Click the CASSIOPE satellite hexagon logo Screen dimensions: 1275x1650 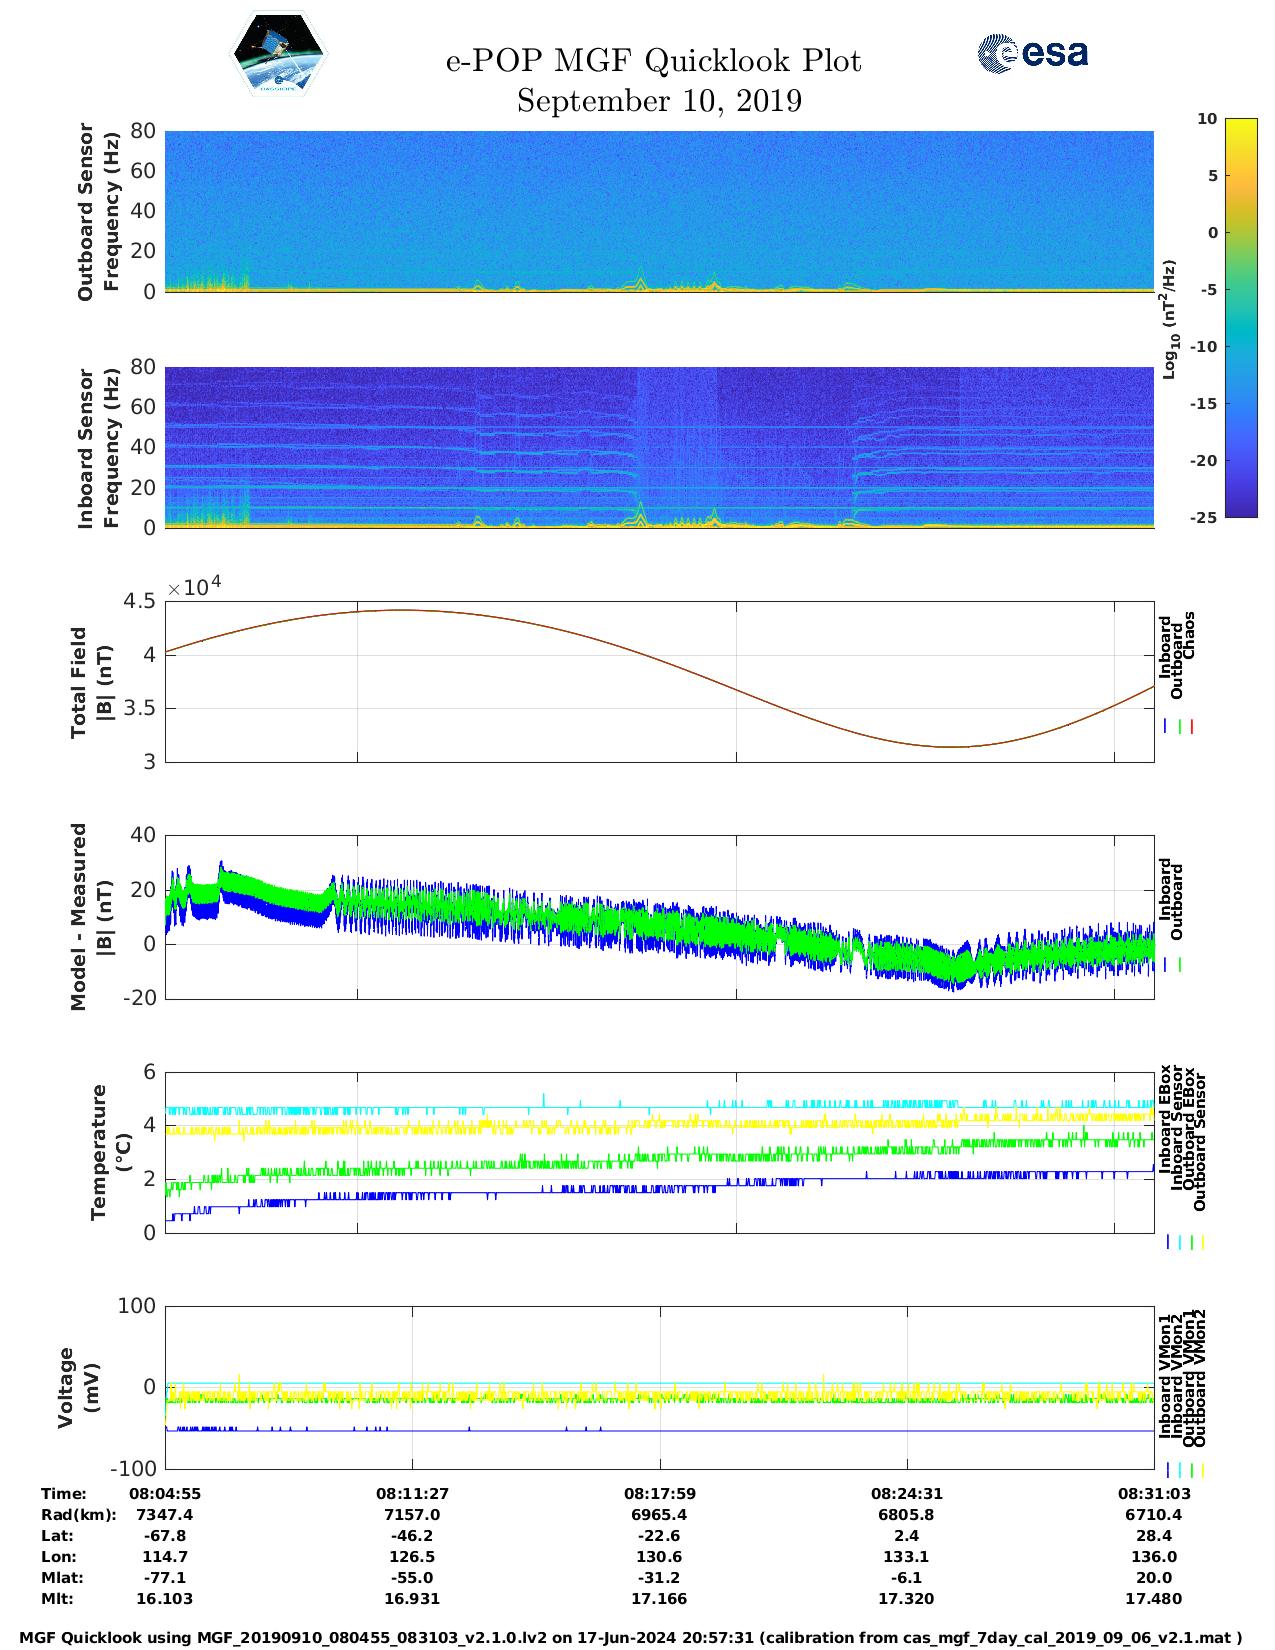[278, 54]
